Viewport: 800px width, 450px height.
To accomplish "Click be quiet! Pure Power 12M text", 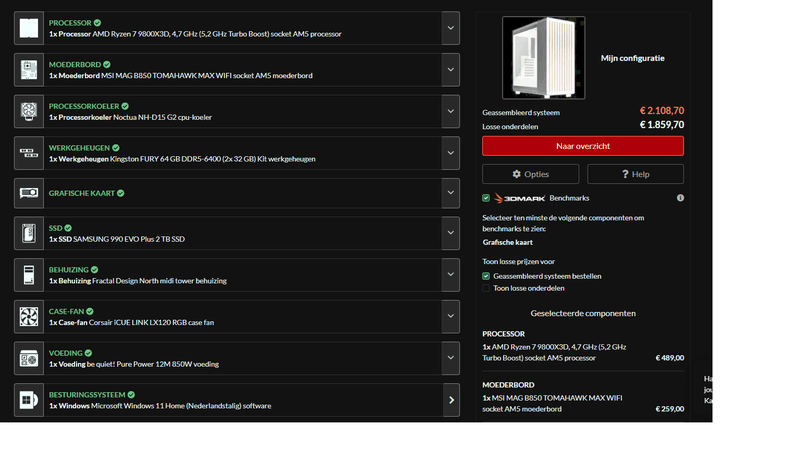I will coord(153,364).
